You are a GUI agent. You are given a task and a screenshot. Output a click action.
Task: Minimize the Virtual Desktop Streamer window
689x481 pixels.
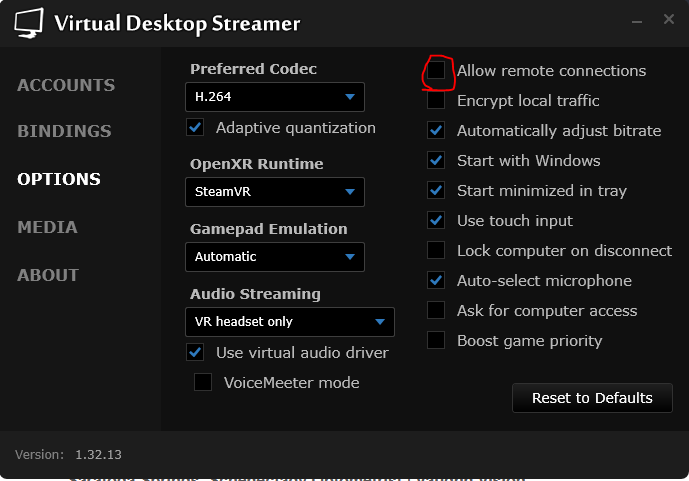(638, 20)
